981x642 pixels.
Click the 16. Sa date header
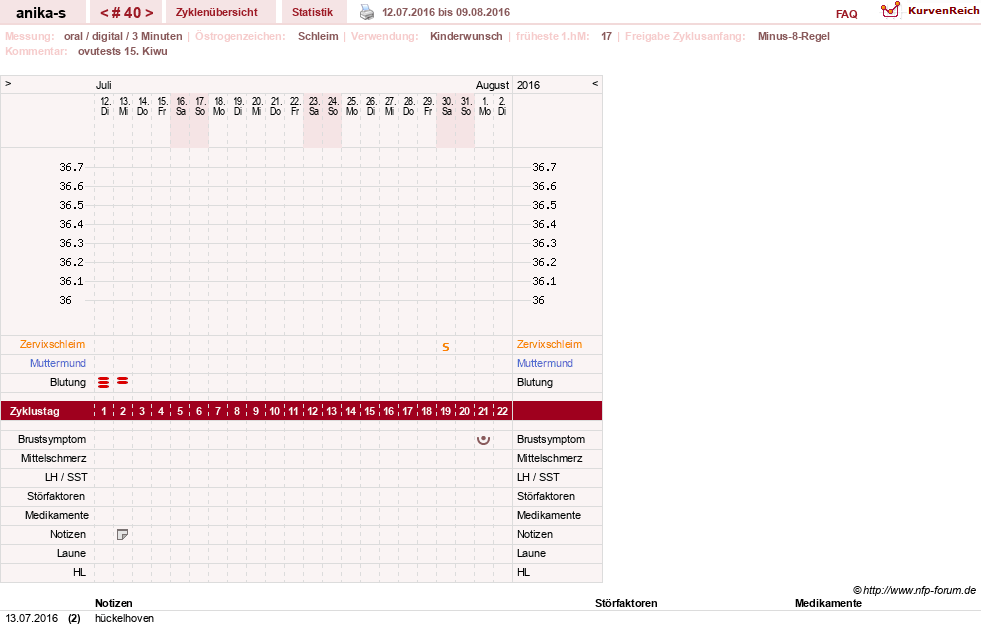click(181, 106)
